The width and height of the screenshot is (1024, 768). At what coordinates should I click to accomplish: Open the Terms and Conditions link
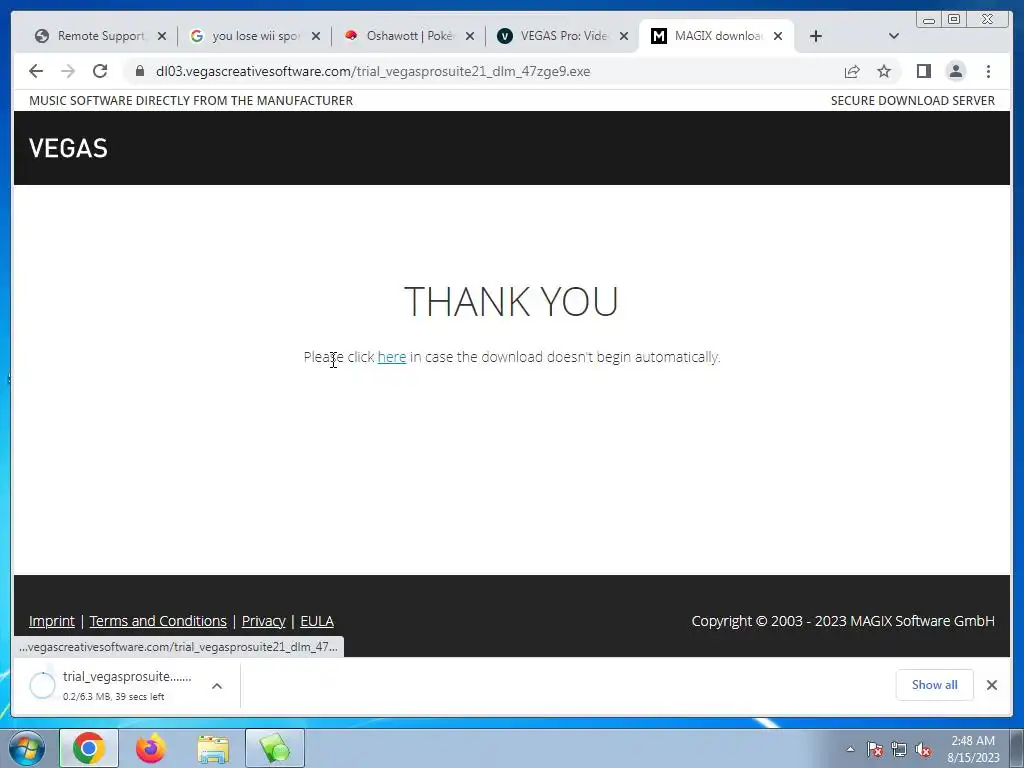[x=158, y=621]
